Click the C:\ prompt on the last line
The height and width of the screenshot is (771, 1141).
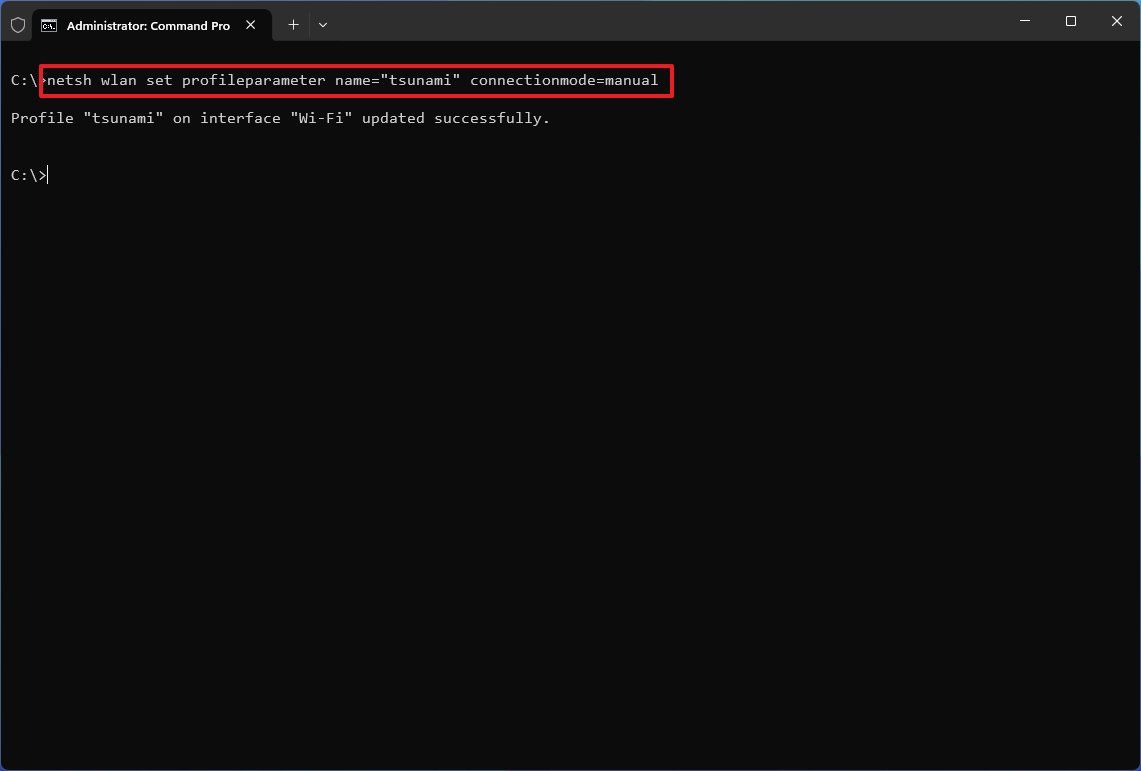tap(27, 174)
